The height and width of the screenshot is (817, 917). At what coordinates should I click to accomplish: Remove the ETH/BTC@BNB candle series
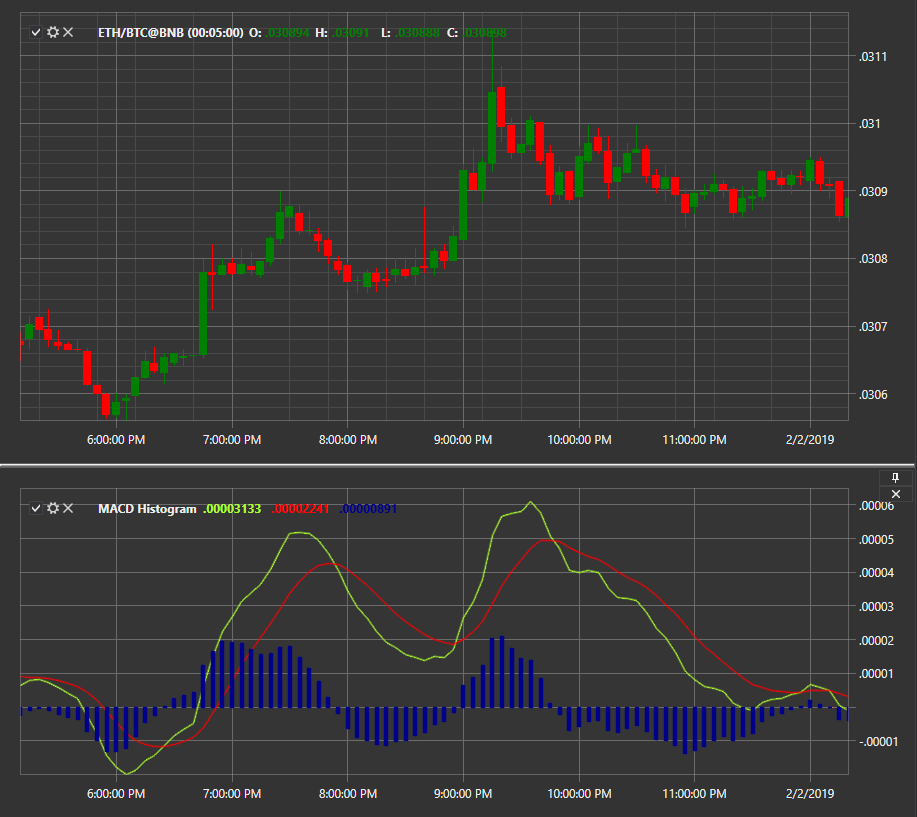[x=68, y=32]
